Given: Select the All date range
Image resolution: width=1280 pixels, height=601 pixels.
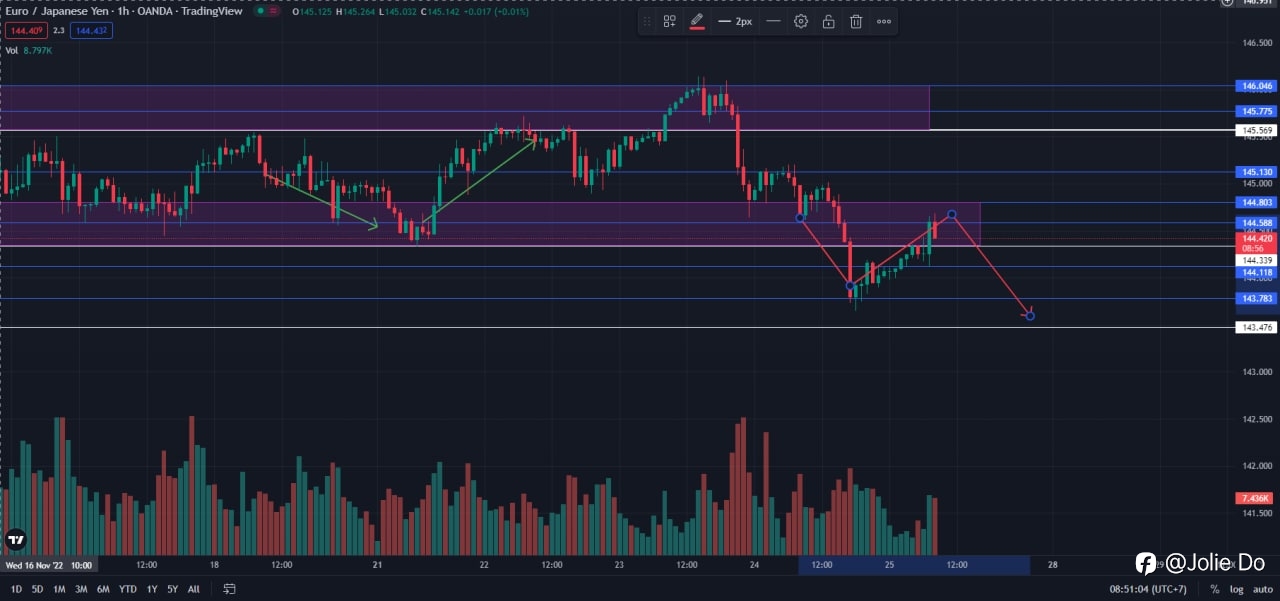Looking at the screenshot, I should click(x=193, y=589).
